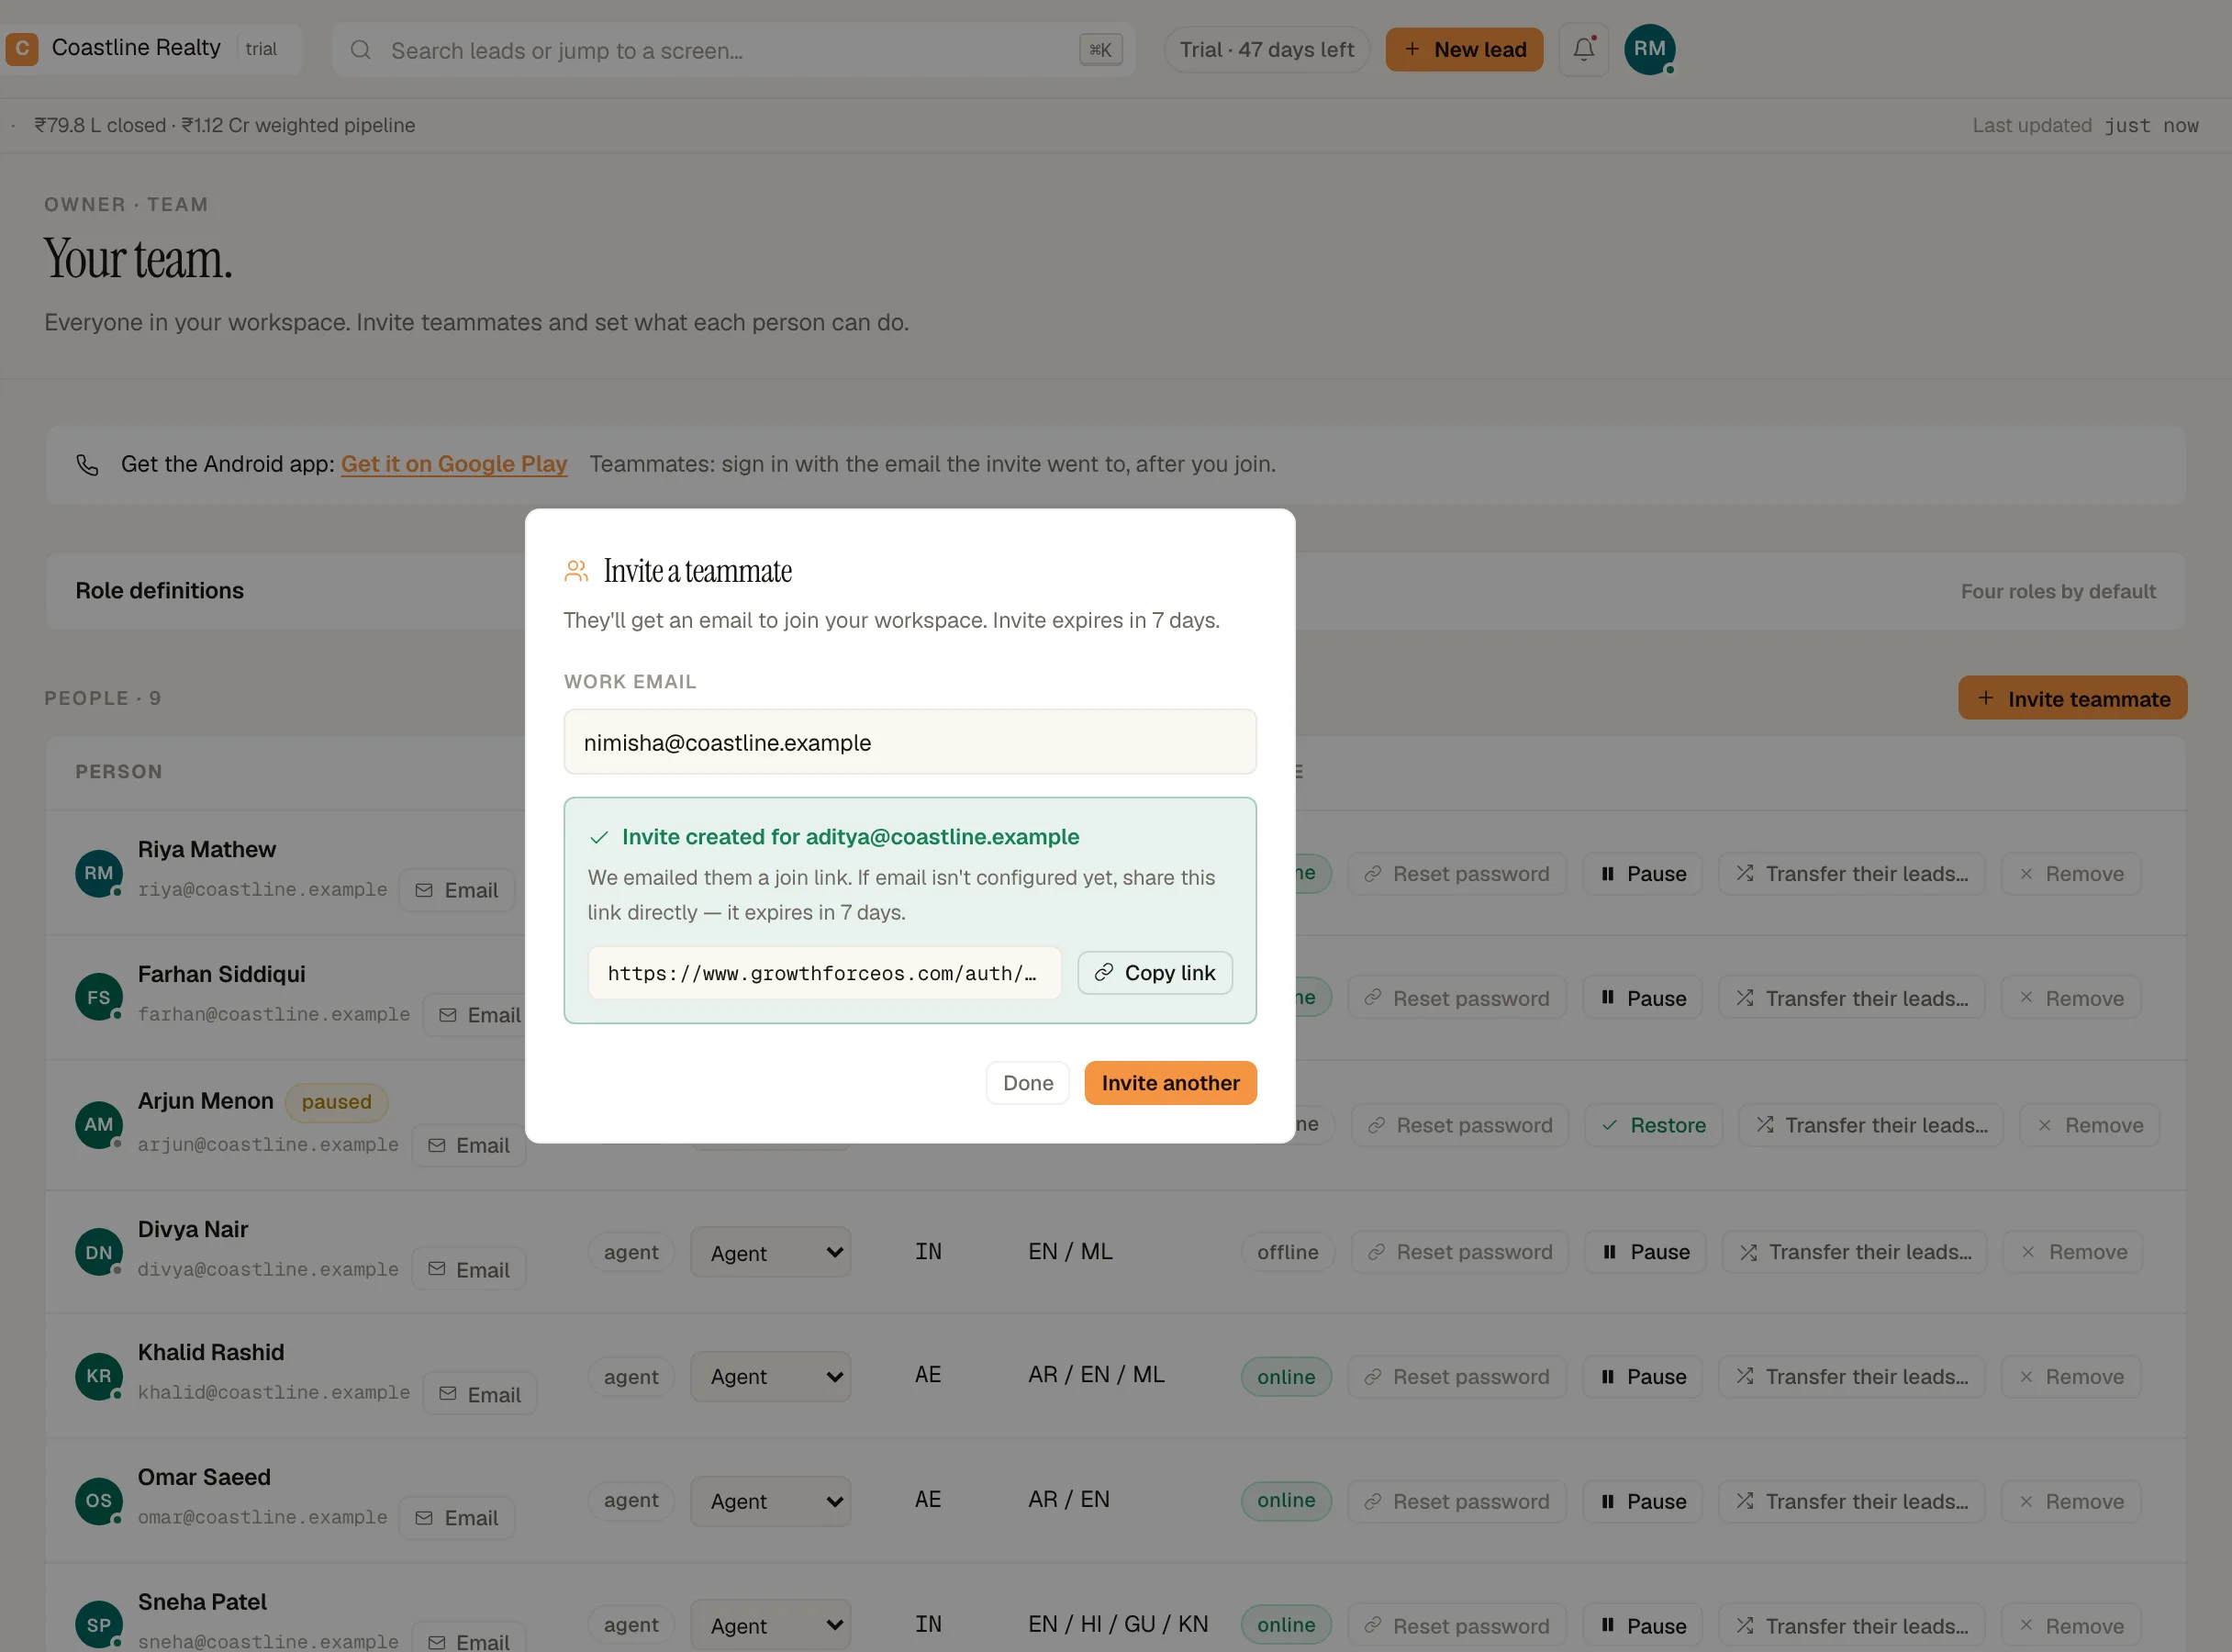Image resolution: width=2232 pixels, height=1652 pixels.
Task: Email Omar Saeed
Action: 457,1518
